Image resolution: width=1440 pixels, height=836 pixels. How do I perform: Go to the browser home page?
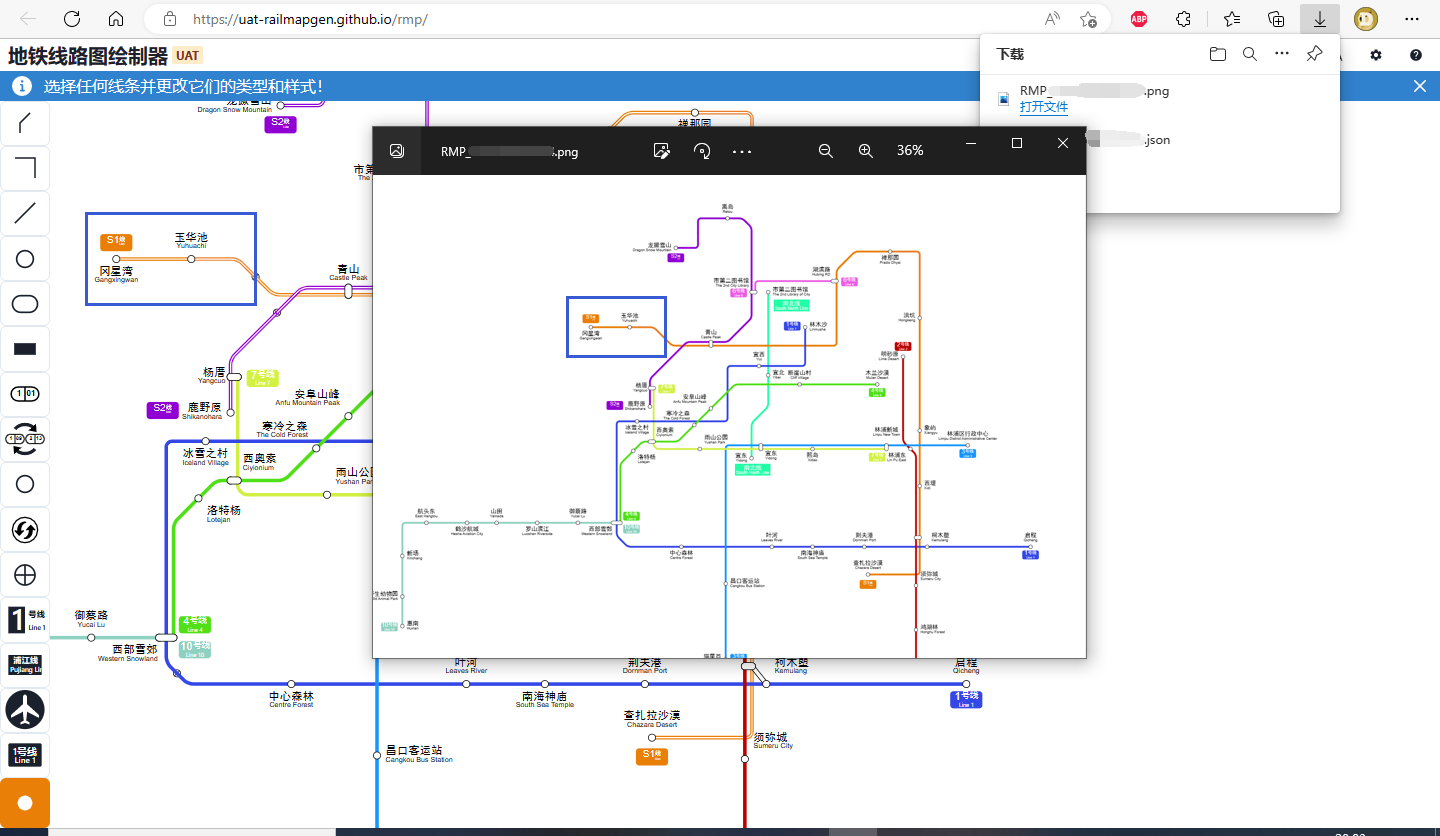(116, 19)
